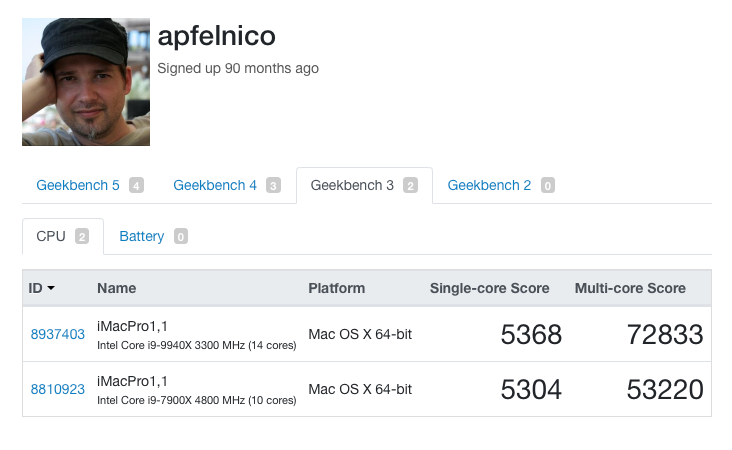
Task: Open the Geekbench 4 tab
Action: [215, 185]
